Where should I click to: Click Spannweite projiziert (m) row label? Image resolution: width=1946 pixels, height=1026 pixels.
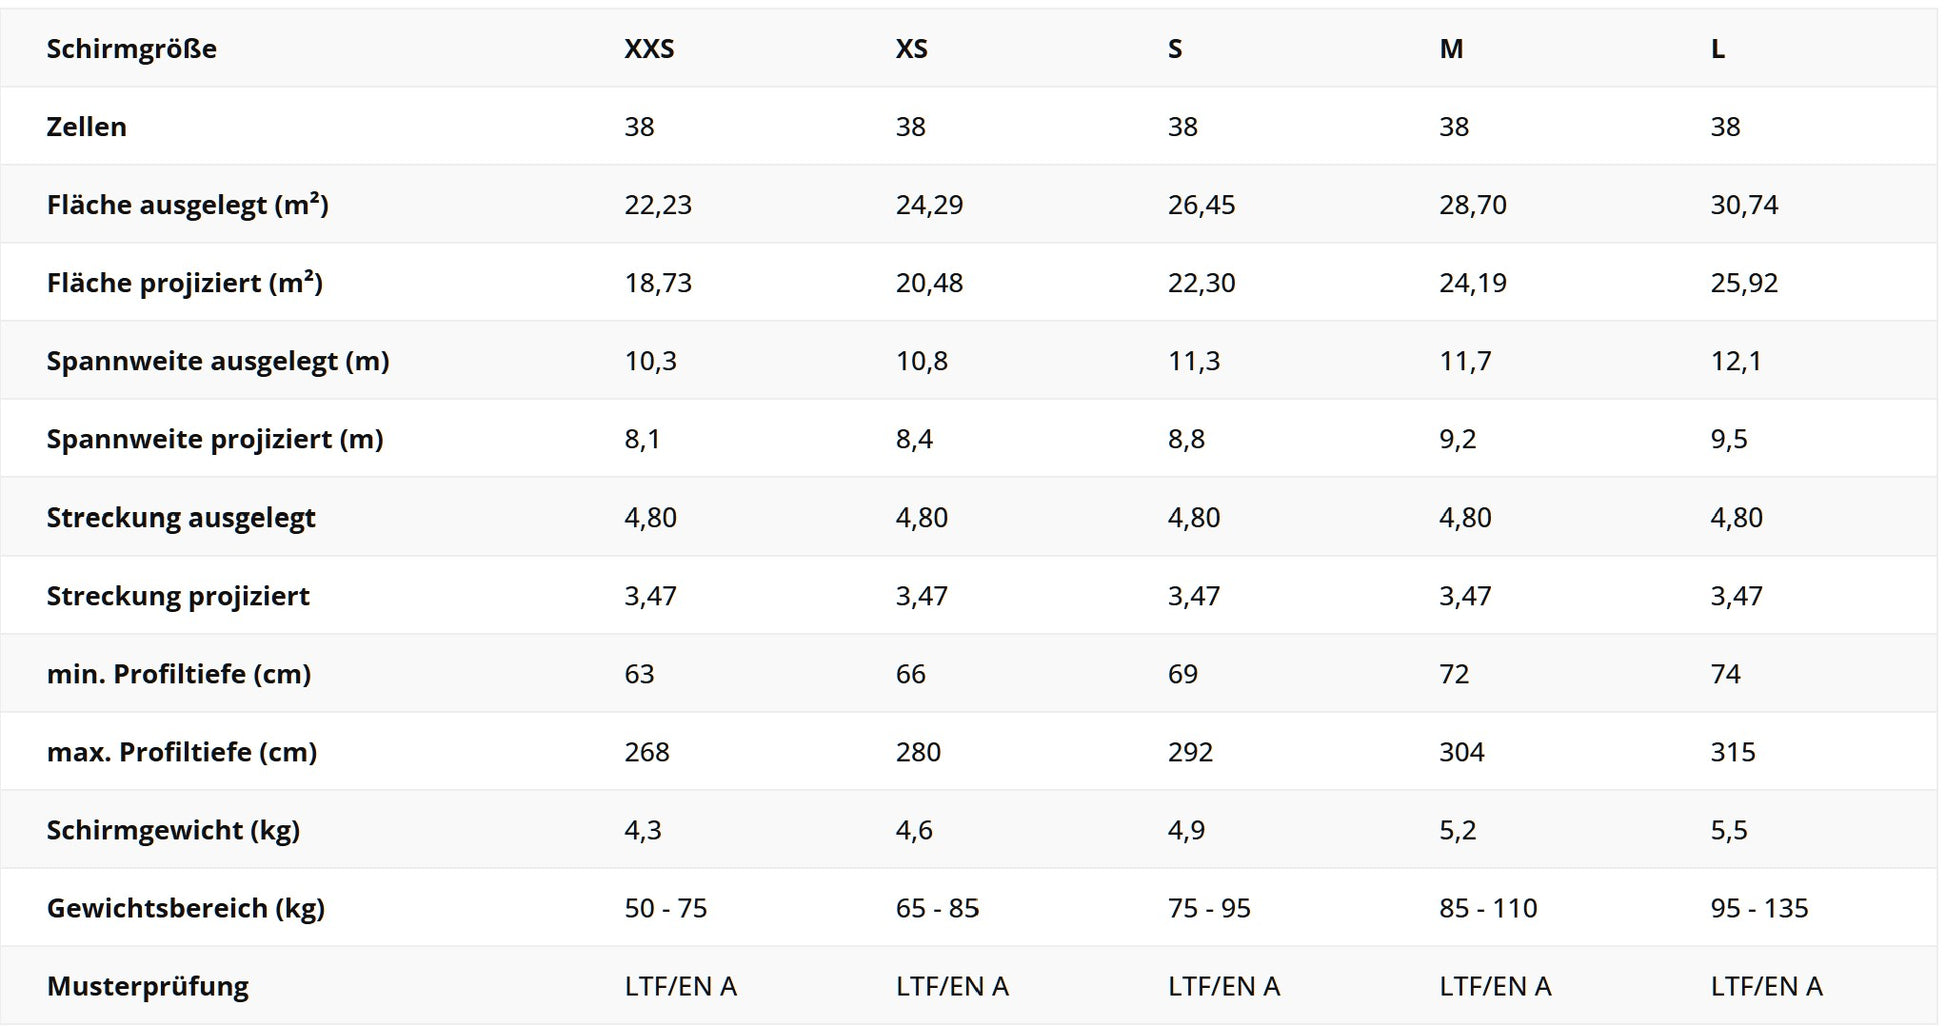(x=214, y=439)
